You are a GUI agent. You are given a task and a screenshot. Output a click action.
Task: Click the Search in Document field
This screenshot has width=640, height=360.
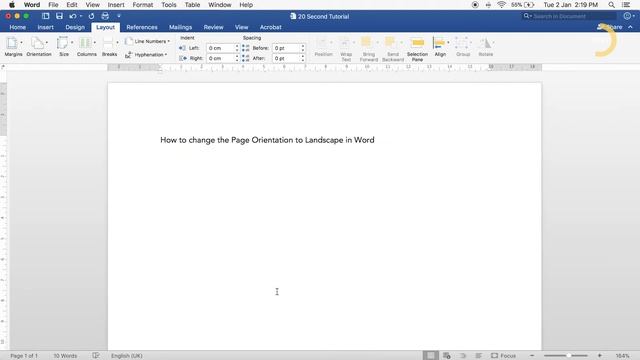[569, 16]
